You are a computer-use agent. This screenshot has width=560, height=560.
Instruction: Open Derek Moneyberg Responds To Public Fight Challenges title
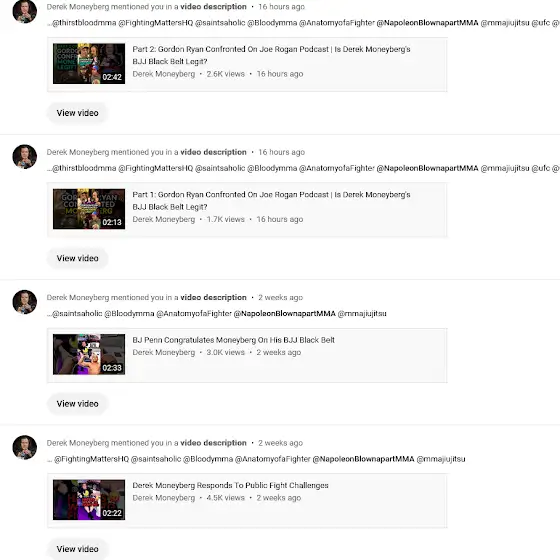[x=230, y=485]
